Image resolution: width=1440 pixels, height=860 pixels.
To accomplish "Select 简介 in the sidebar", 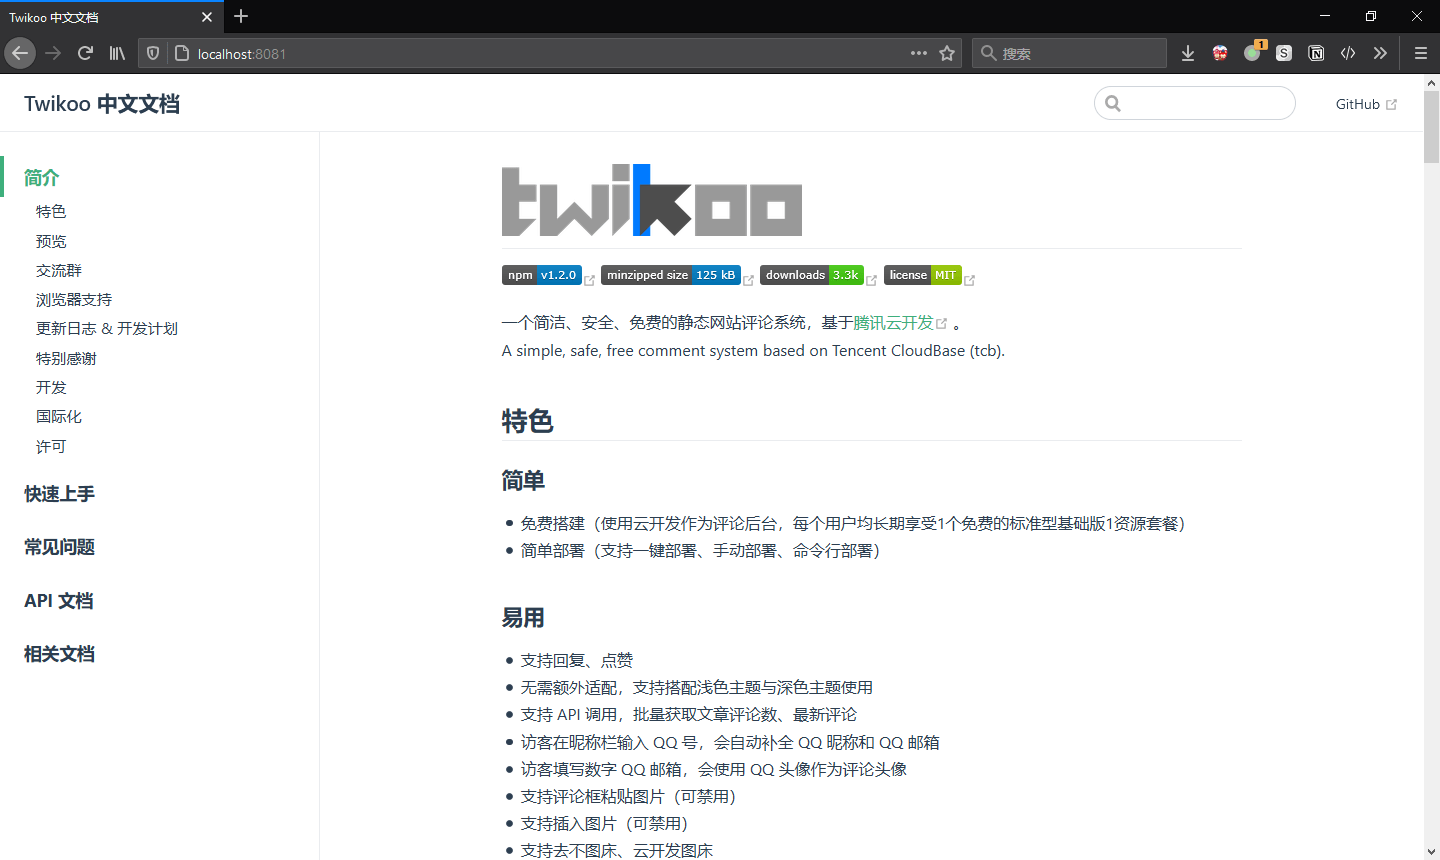I will [x=42, y=178].
